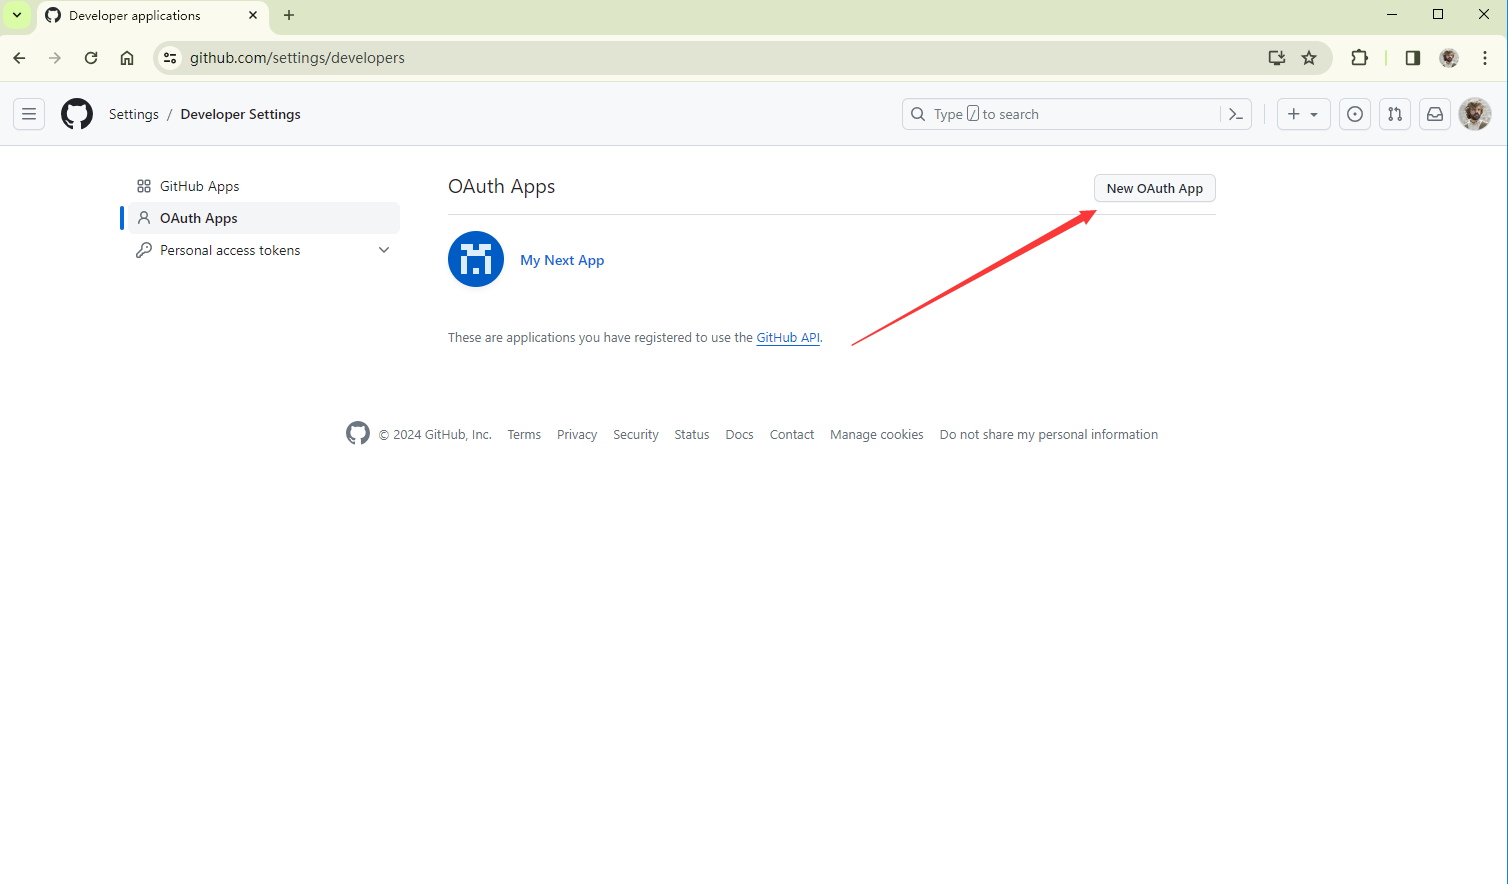The image size is (1508, 884).
Task: Toggle the browser side panel
Action: pos(1413,58)
